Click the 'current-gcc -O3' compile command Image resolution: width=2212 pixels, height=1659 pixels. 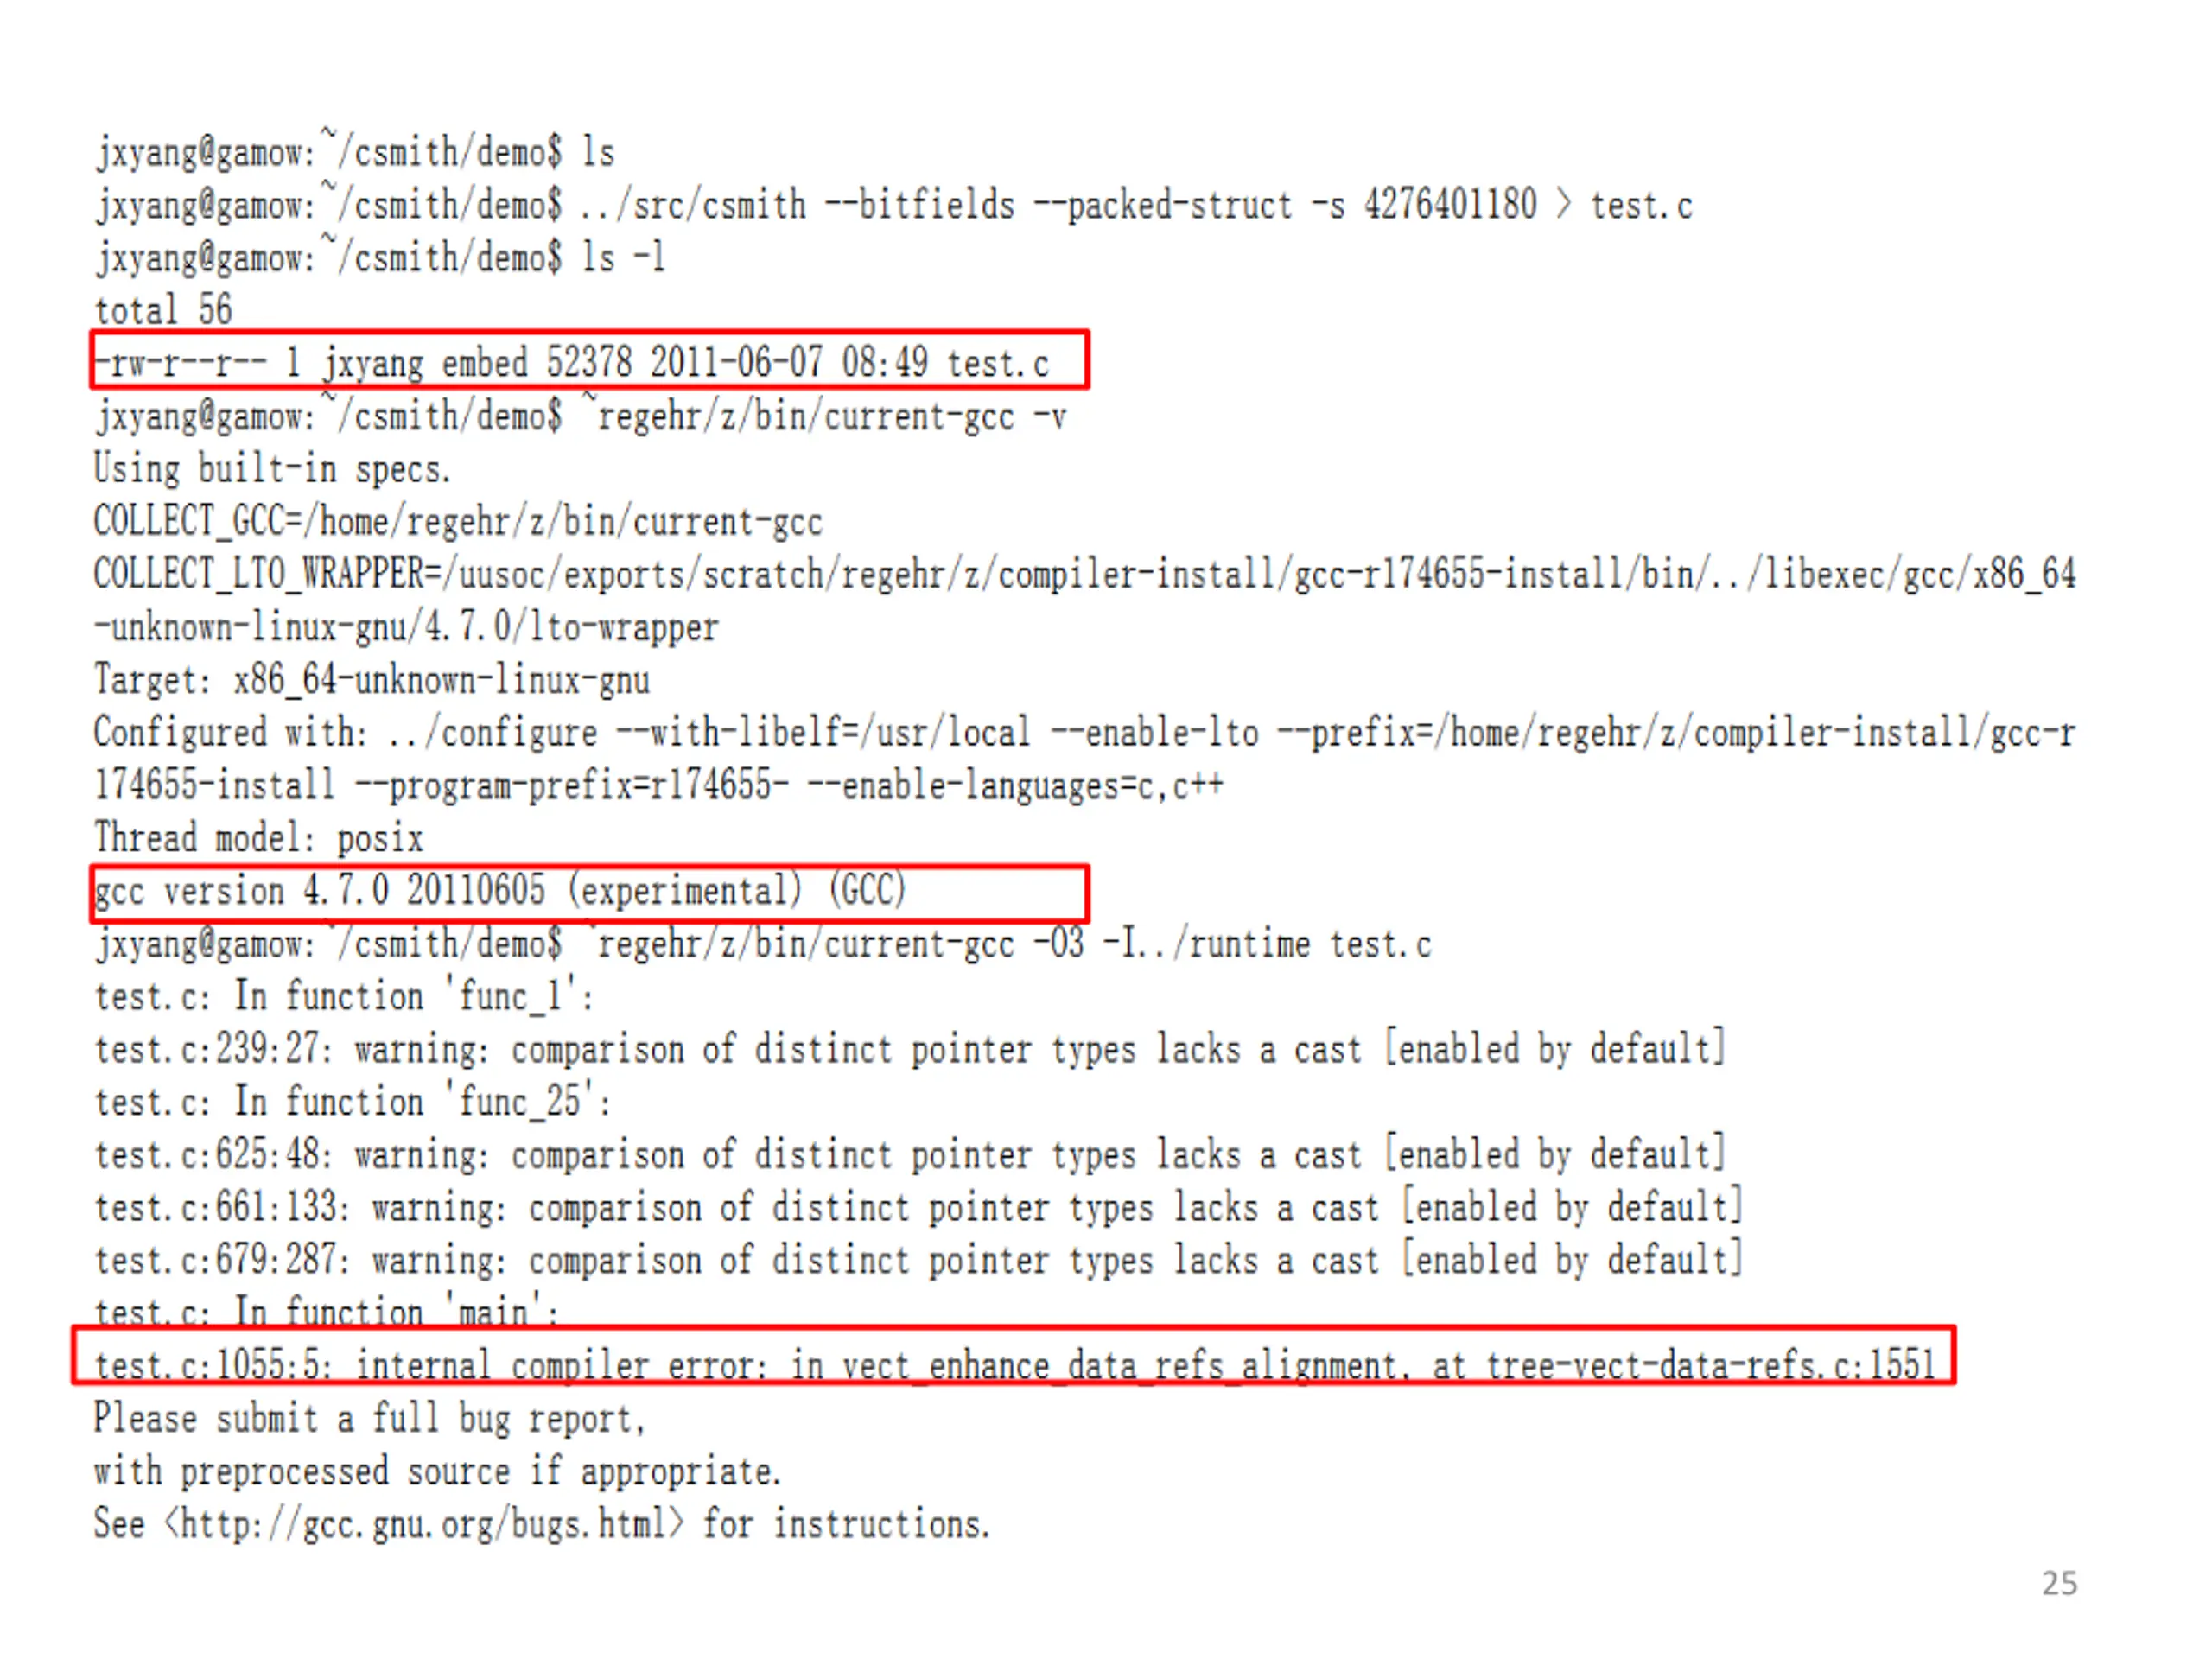(763, 943)
